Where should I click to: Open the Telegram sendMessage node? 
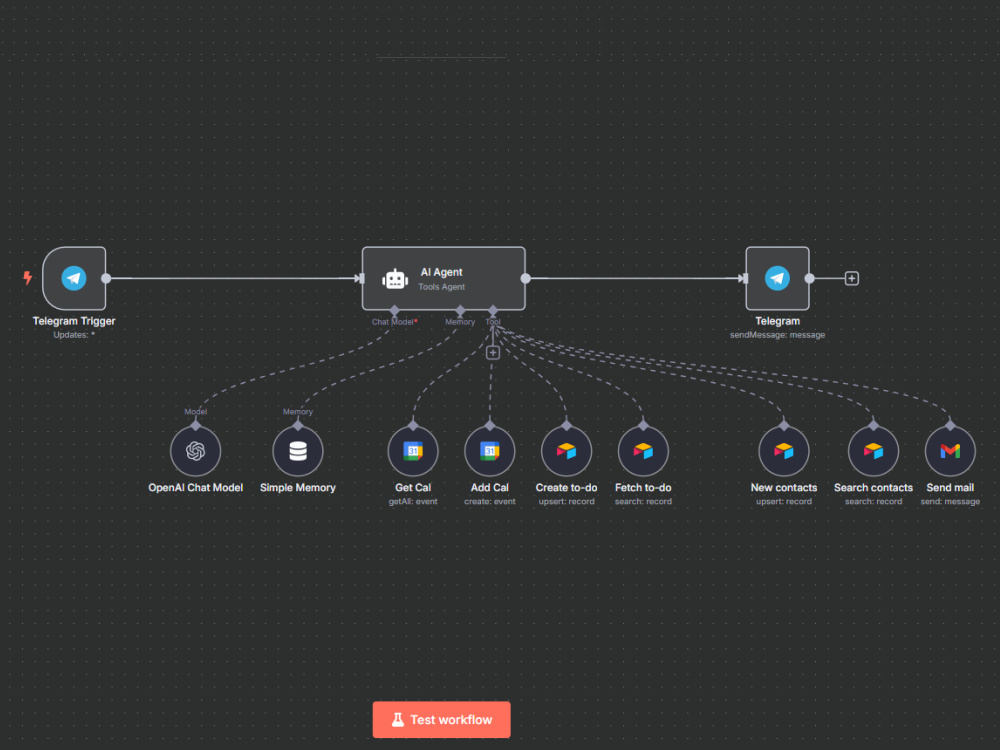point(777,279)
